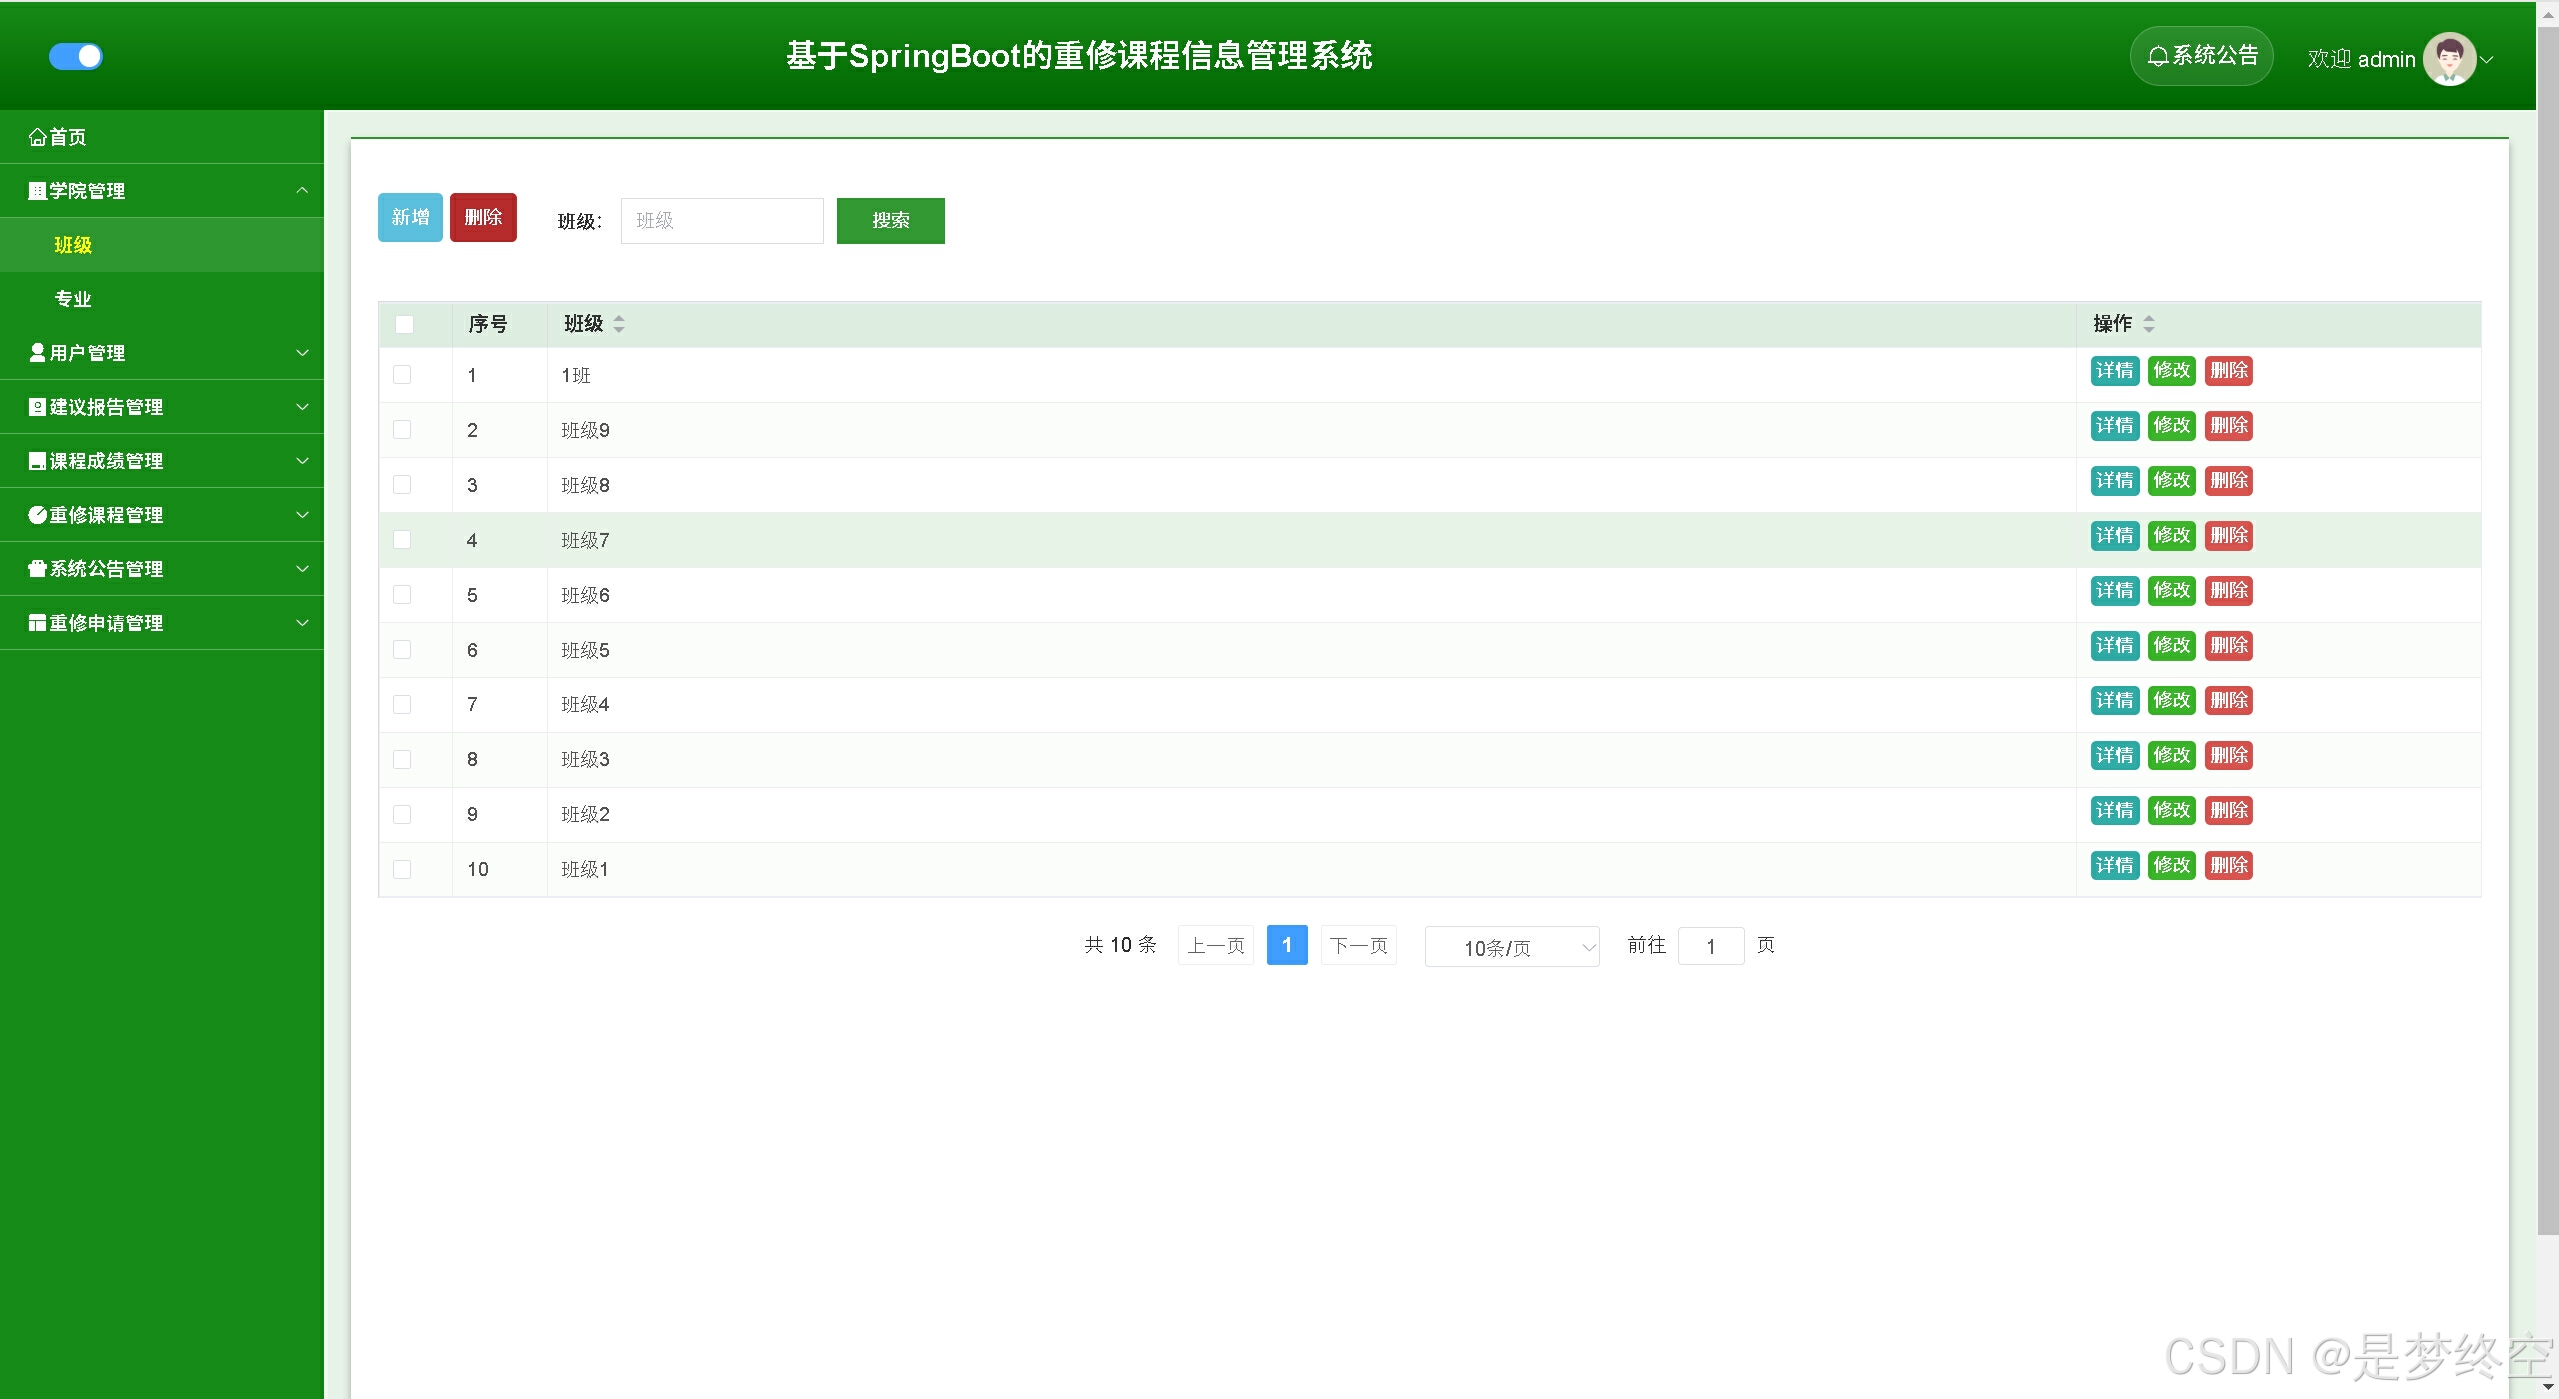Check the select-all checkbox in the table header
This screenshot has width=2559, height=1399.
[x=404, y=324]
